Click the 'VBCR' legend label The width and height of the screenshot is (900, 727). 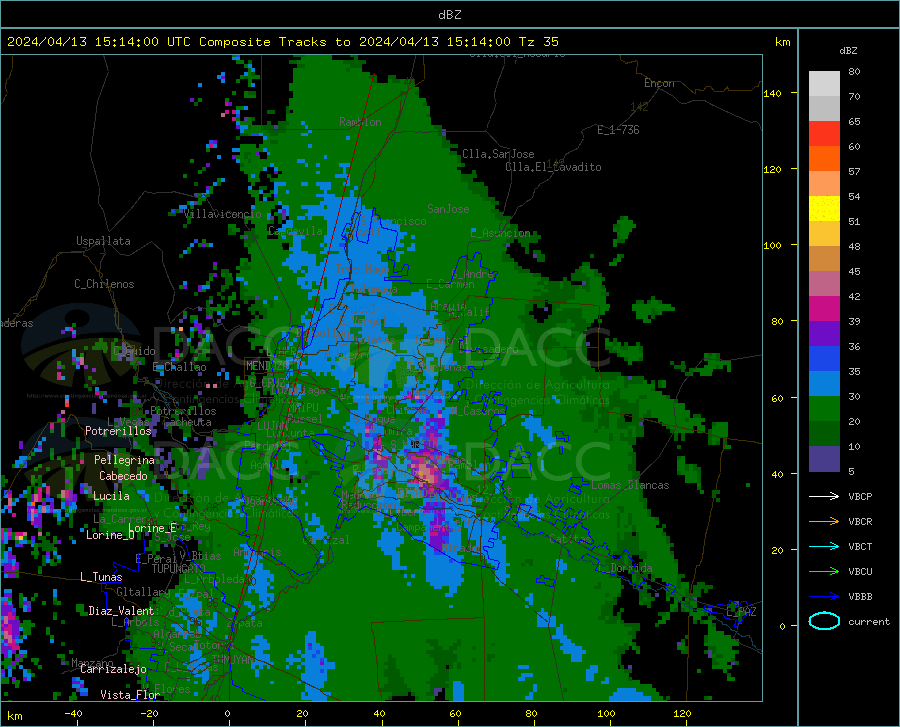coord(860,522)
